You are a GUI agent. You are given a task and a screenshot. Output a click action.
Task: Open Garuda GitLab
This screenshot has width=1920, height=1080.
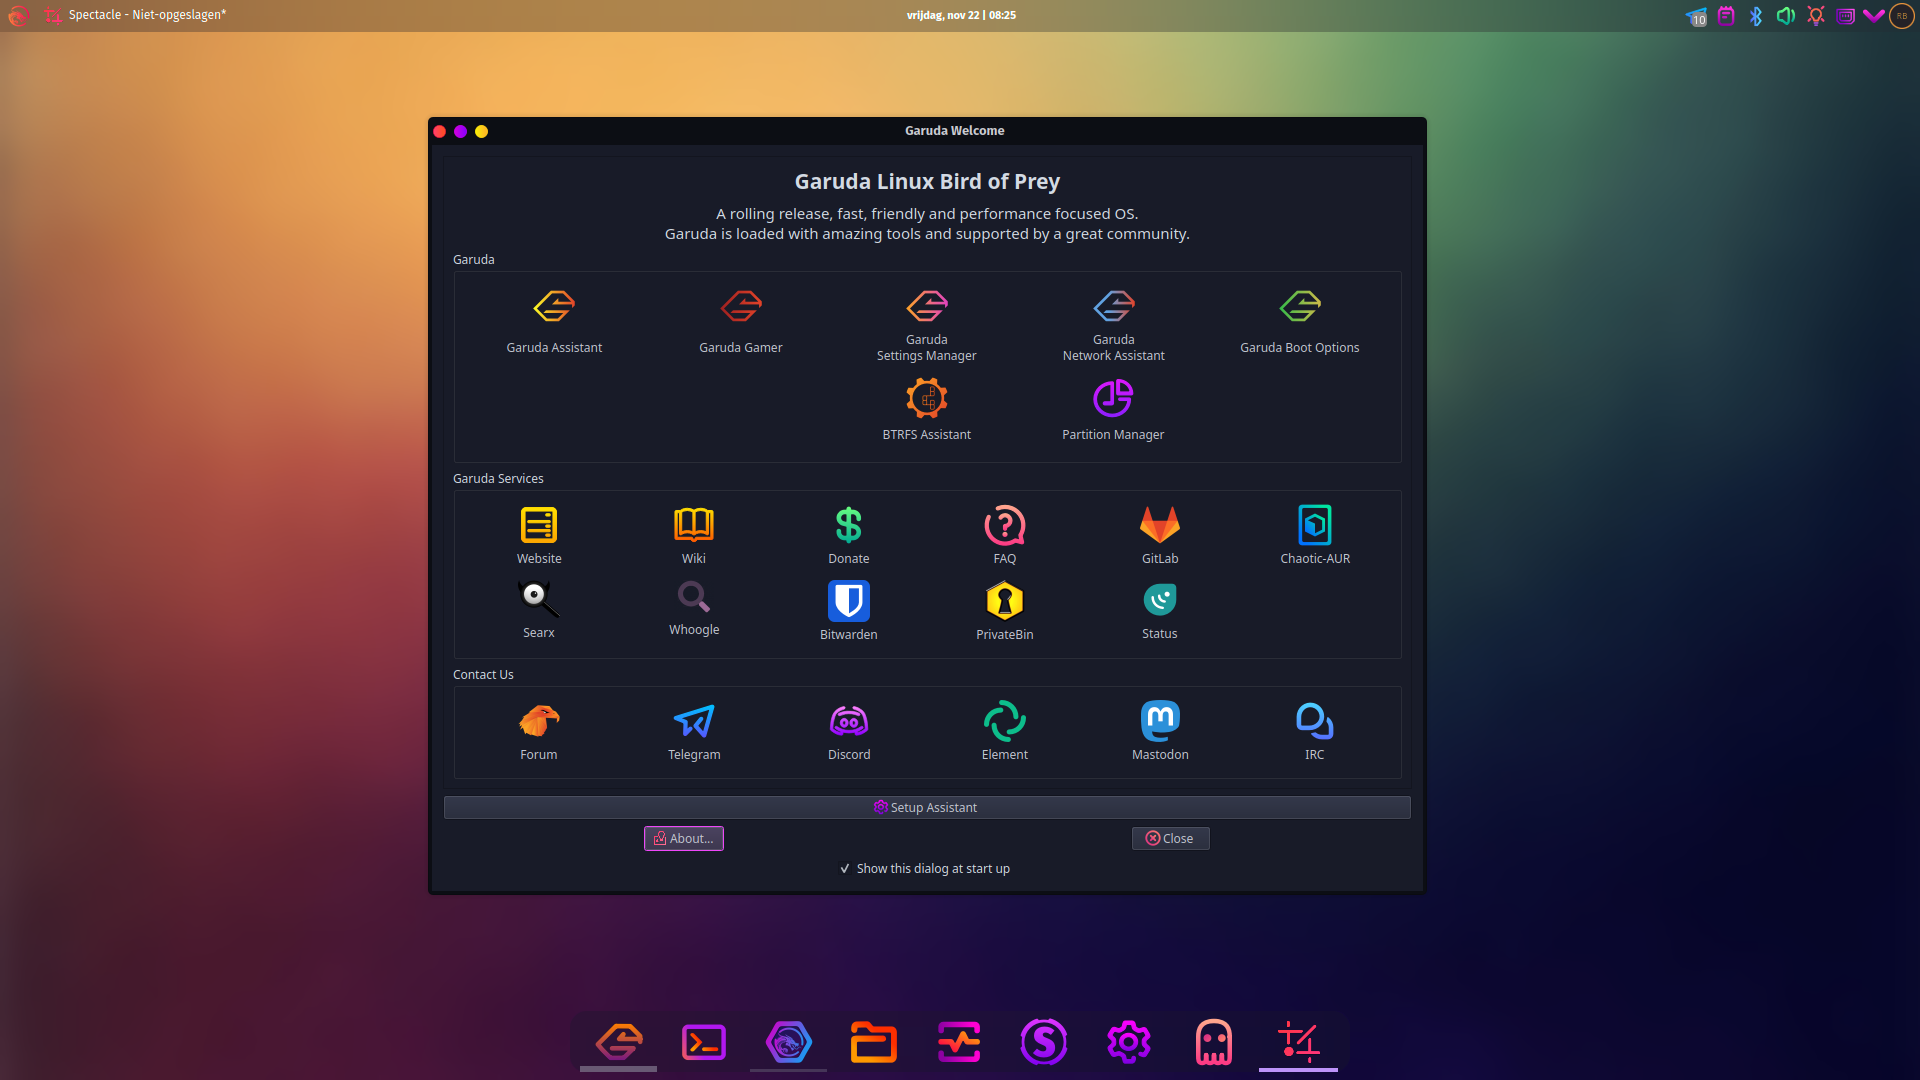pyautogui.click(x=1160, y=535)
